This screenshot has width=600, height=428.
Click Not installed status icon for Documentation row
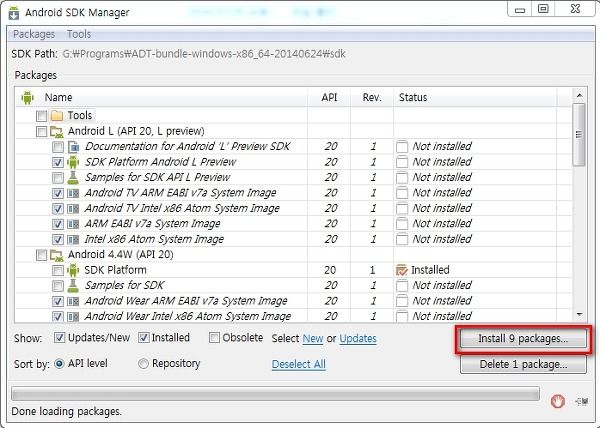point(402,146)
